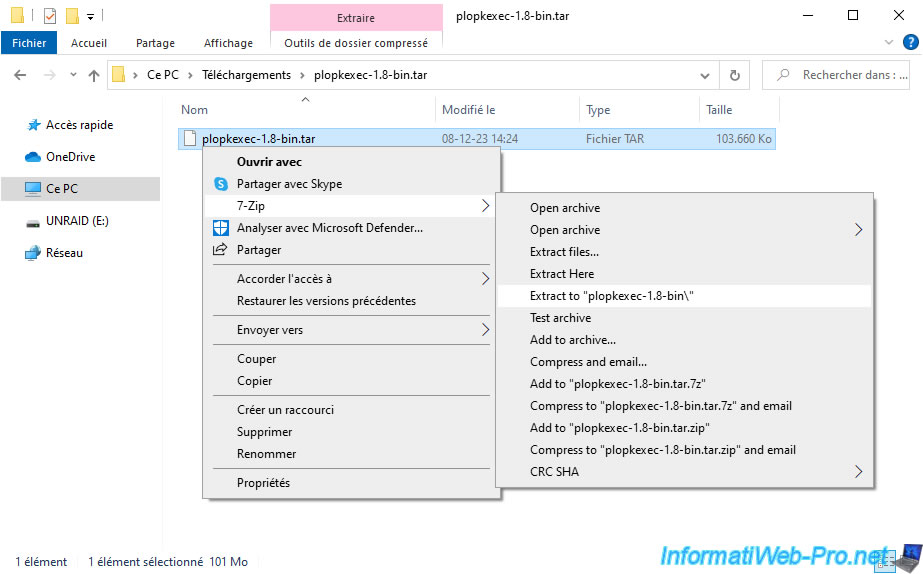Sort files by the Nom column header
Viewport: 923px width, 574px height.
[195, 110]
